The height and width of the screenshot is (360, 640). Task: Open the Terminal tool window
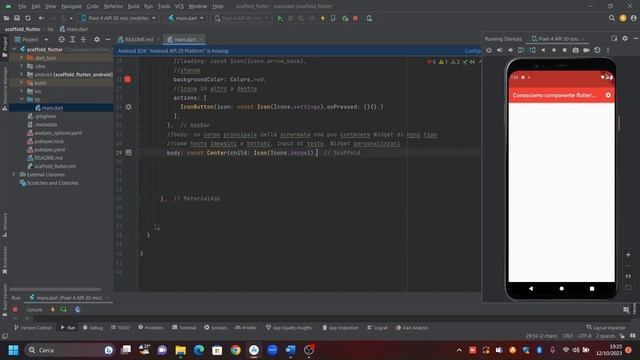click(x=184, y=328)
